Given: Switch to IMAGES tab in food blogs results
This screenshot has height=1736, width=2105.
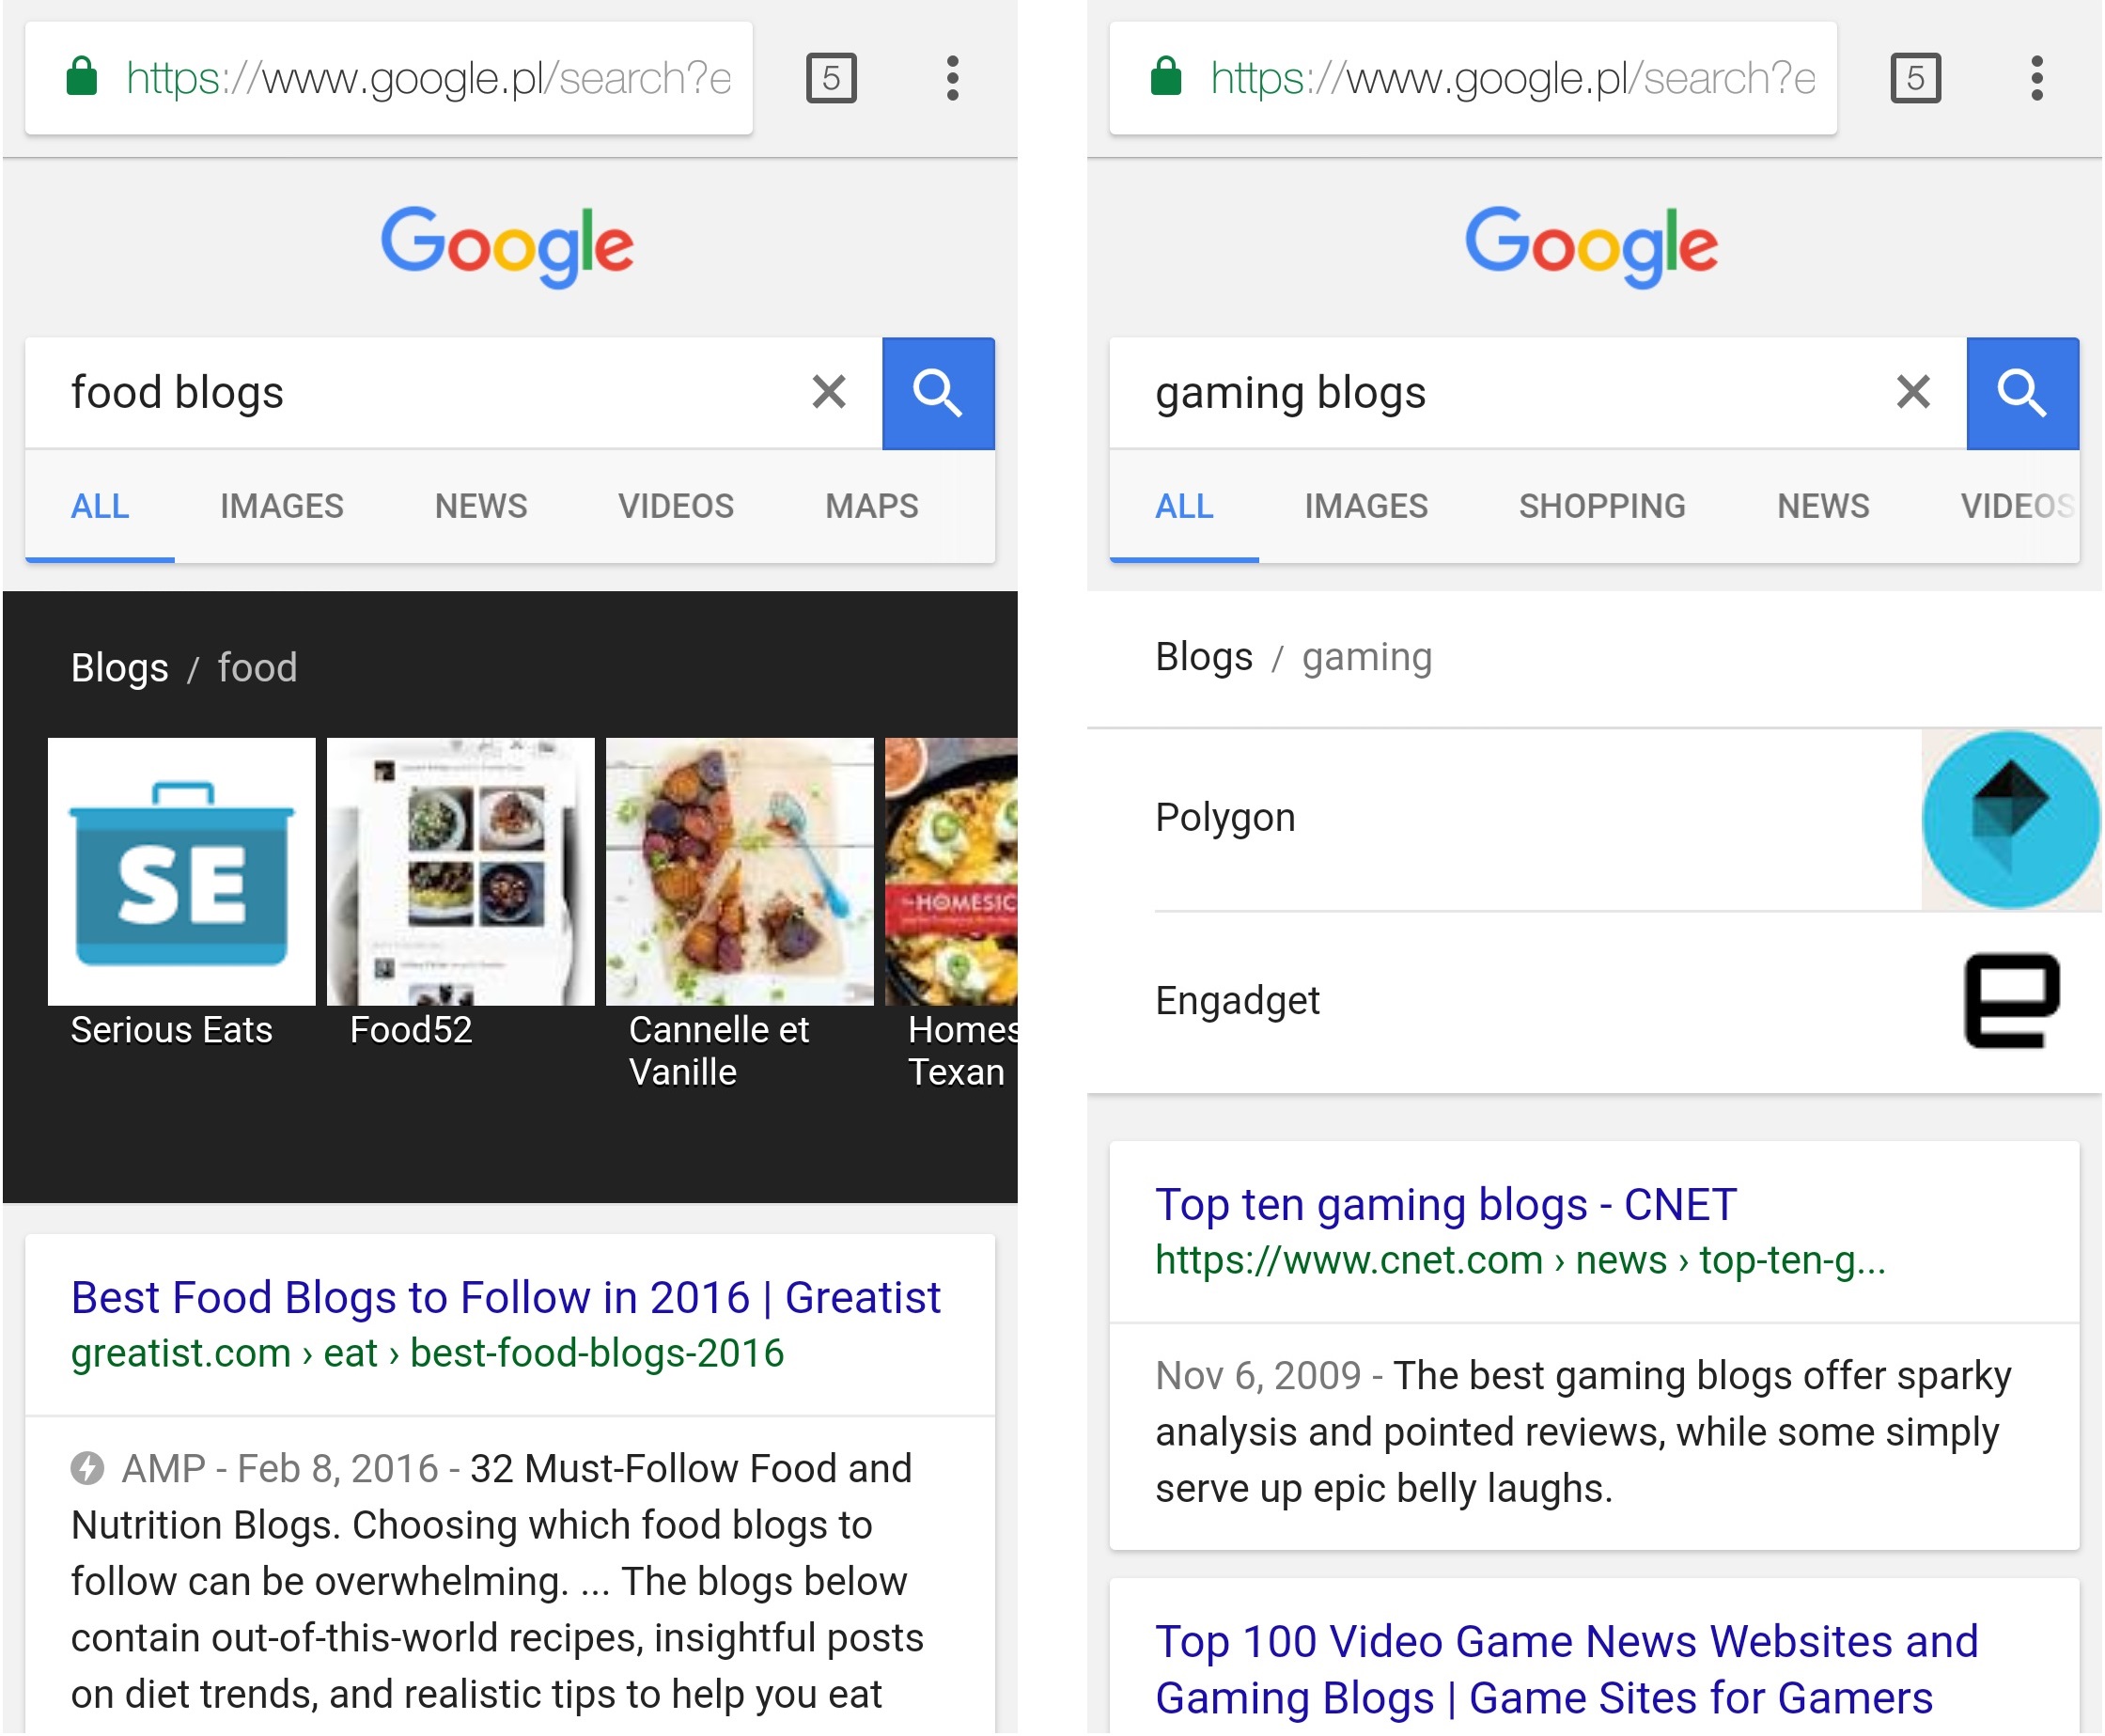Looking at the screenshot, I should (282, 506).
